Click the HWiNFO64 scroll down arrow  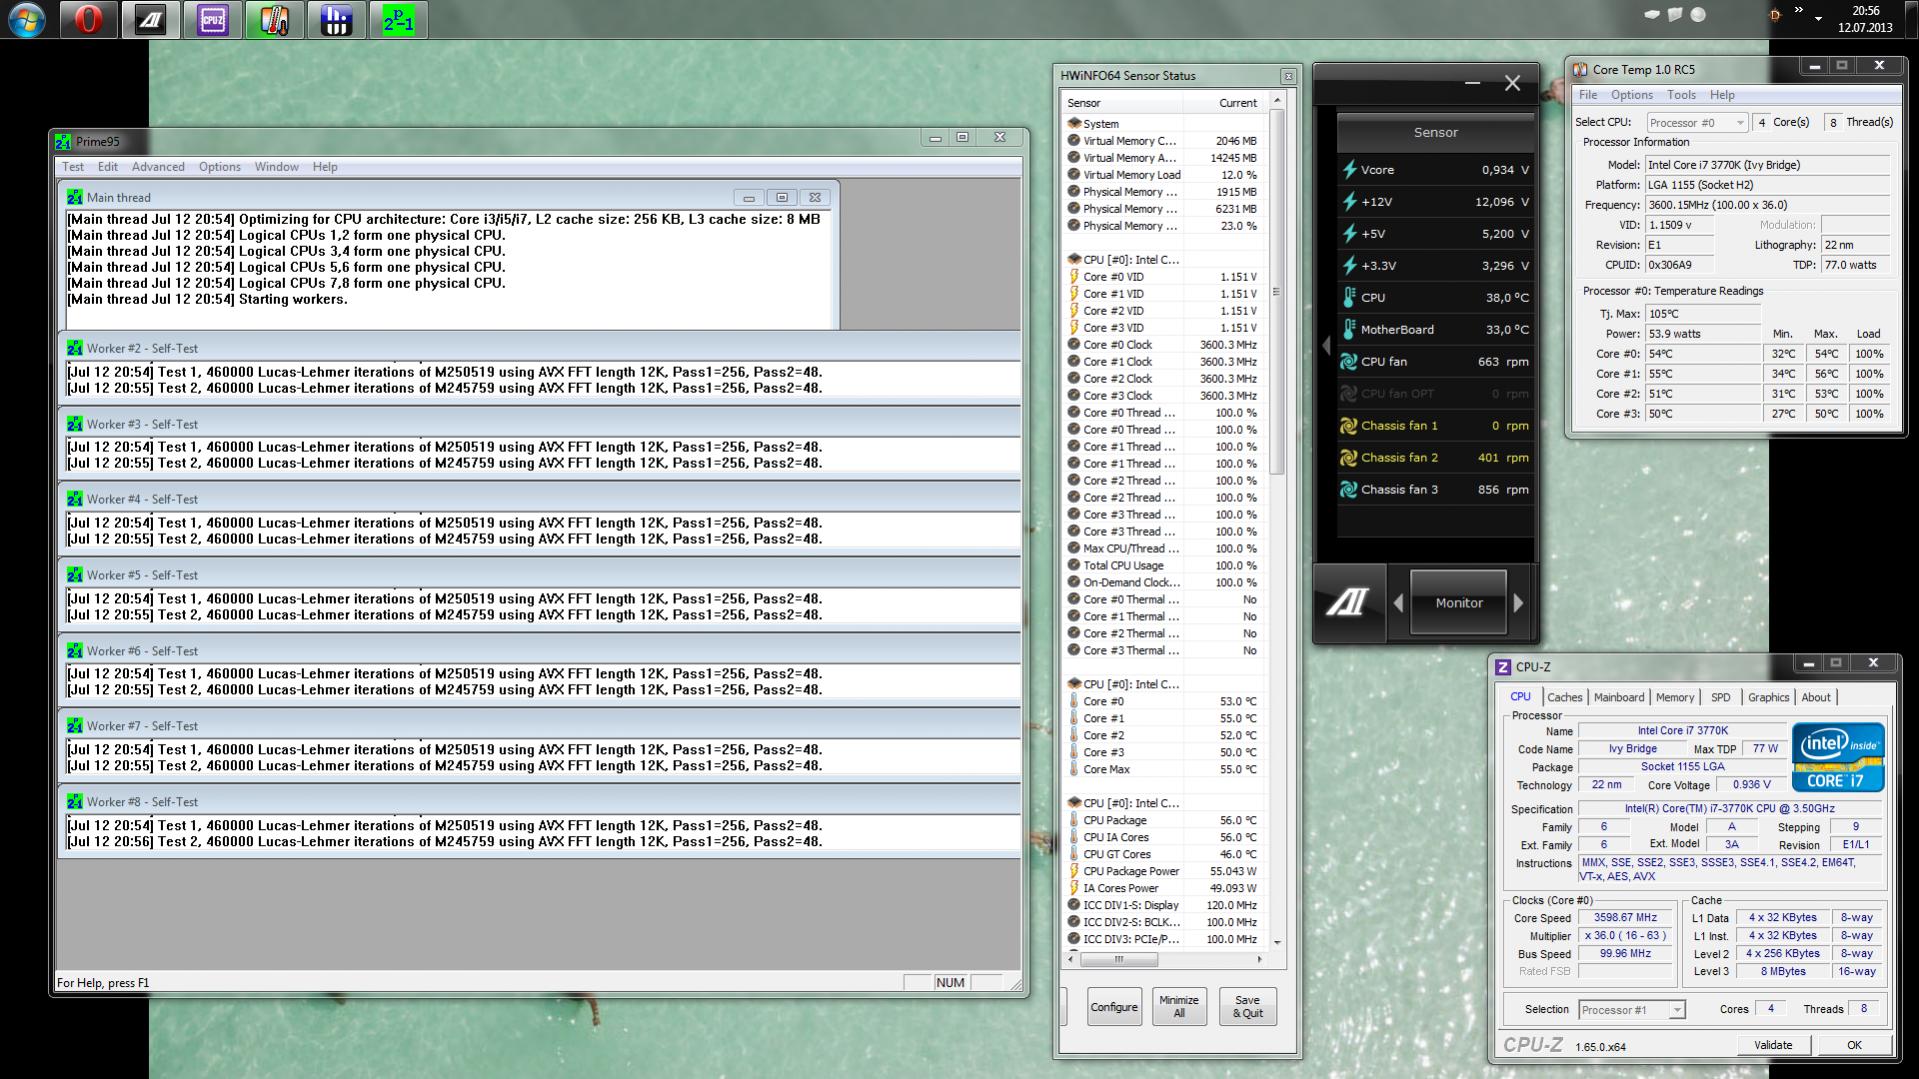pos(1276,942)
